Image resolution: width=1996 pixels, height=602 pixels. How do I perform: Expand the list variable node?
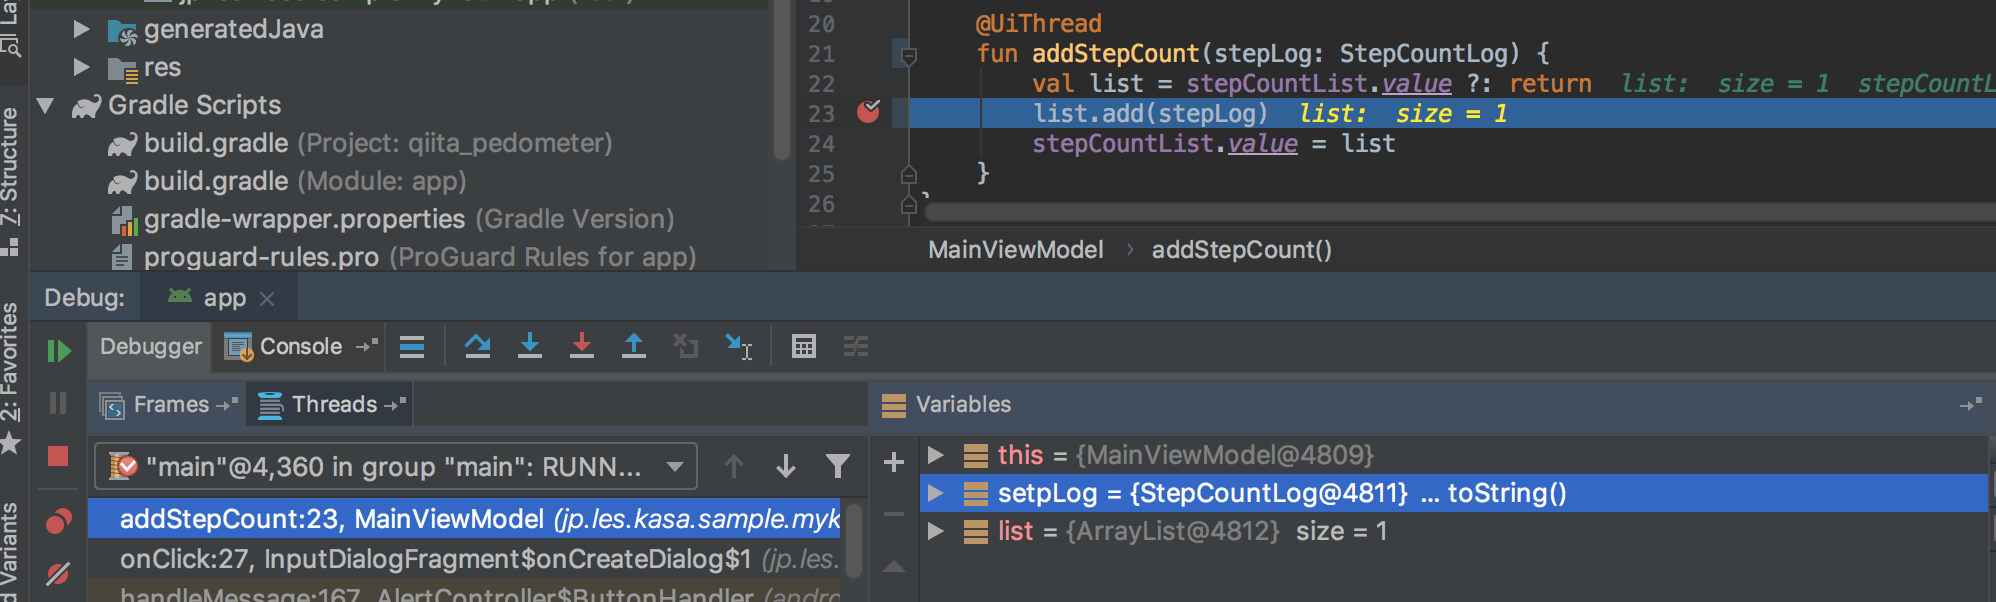[936, 531]
